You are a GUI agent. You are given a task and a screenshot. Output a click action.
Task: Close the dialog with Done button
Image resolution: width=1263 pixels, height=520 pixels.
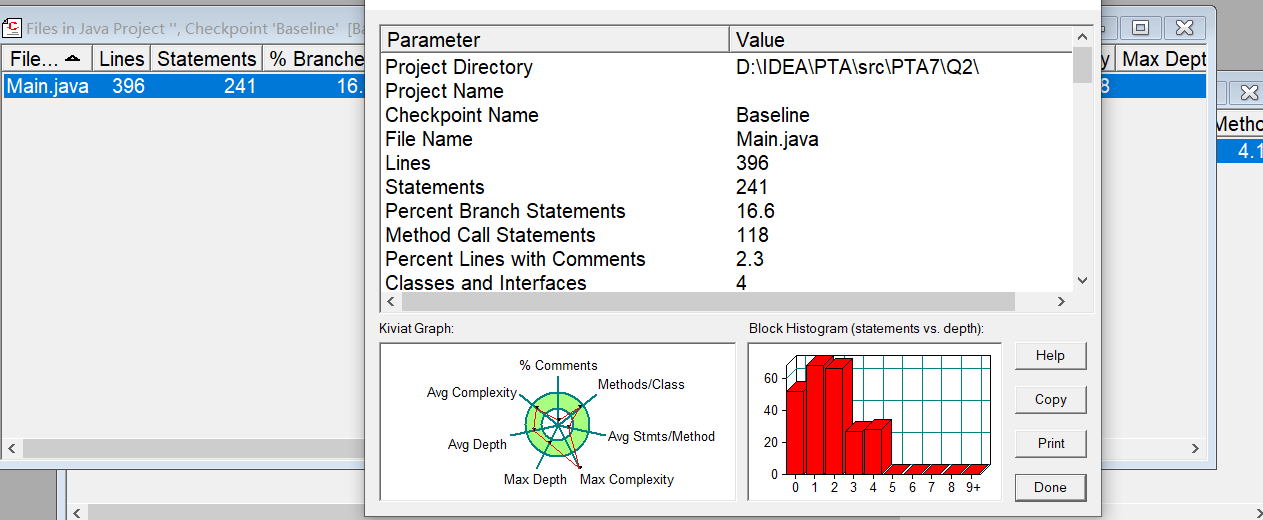point(1050,487)
